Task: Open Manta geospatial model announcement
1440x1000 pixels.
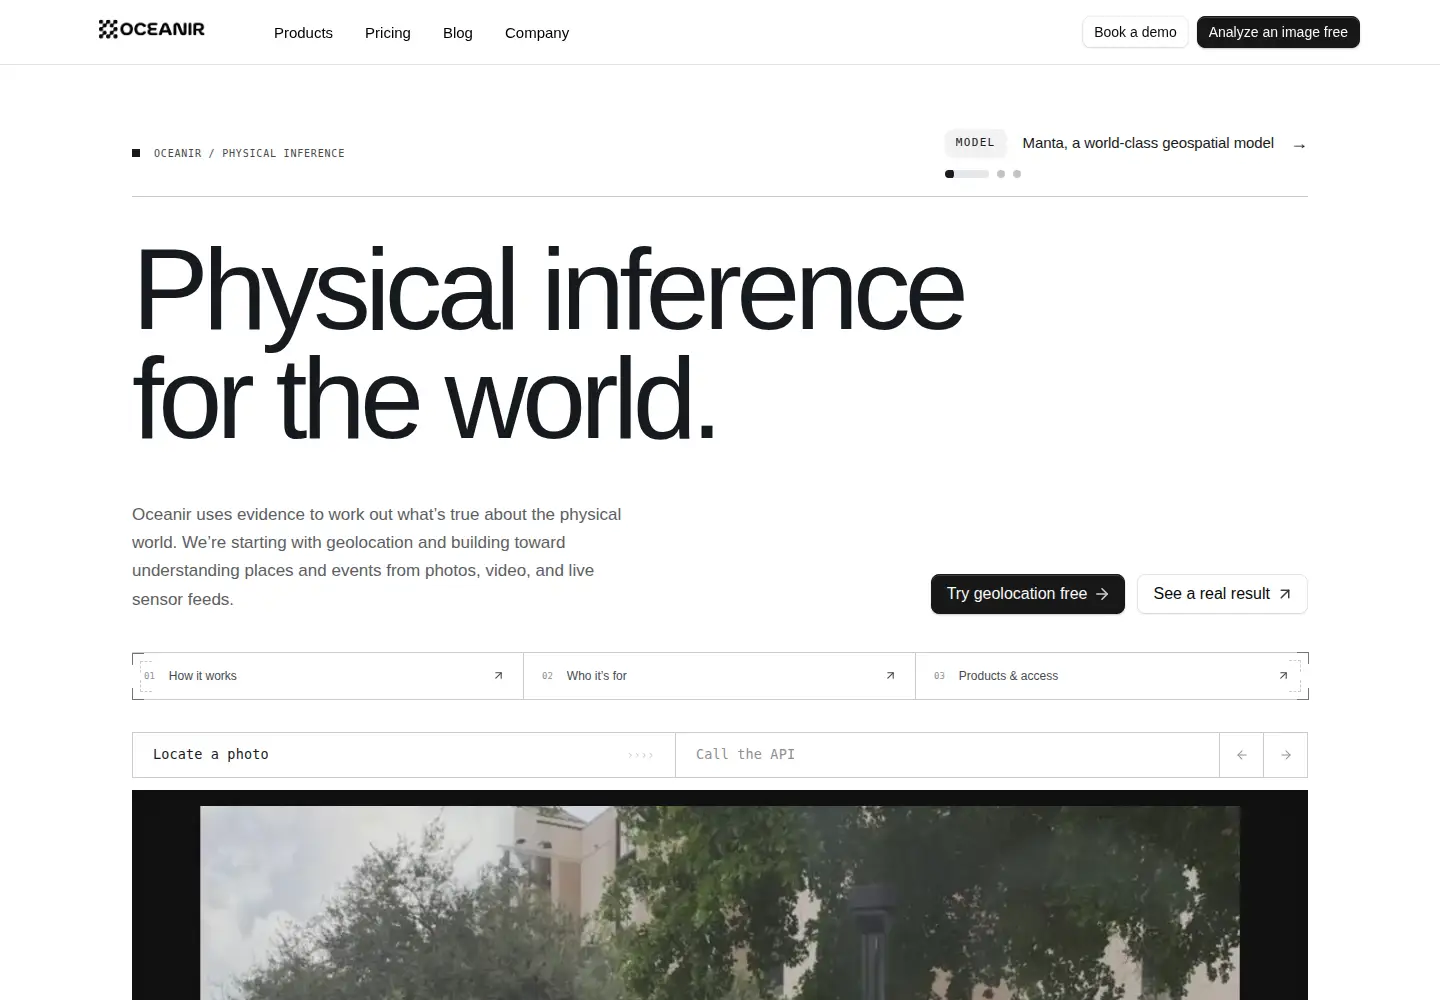Action: [1148, 143]
